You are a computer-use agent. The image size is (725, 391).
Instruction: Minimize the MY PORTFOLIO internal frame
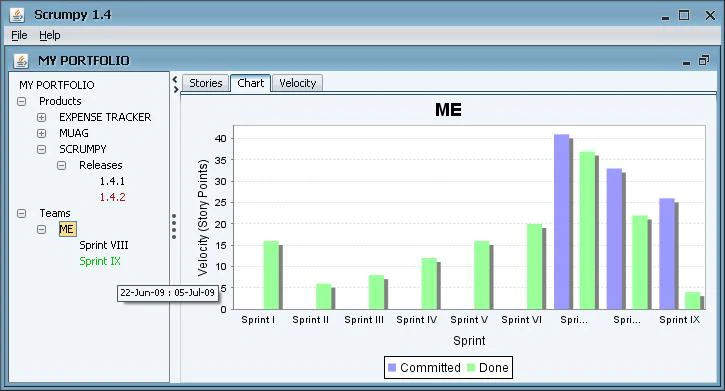pos(687,62)
